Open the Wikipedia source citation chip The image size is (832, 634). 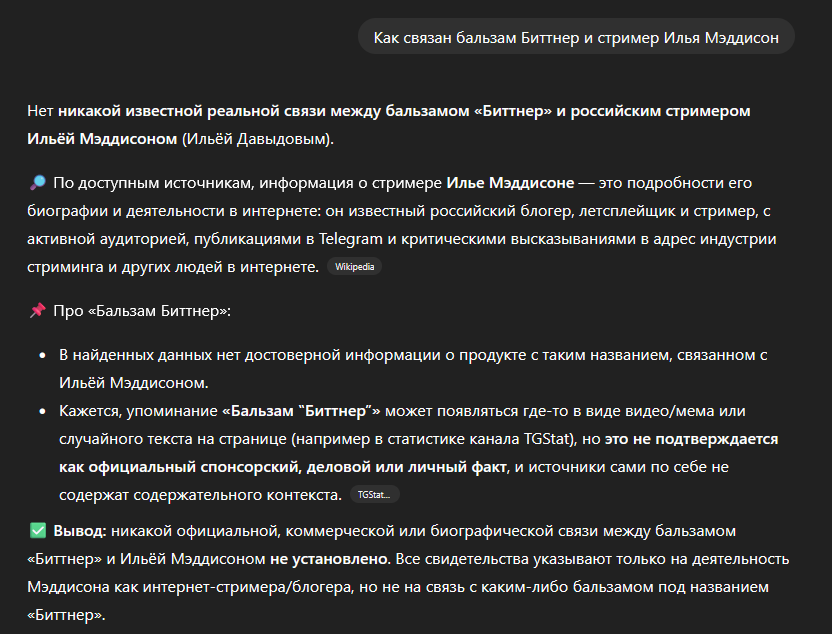coord(354,267)
